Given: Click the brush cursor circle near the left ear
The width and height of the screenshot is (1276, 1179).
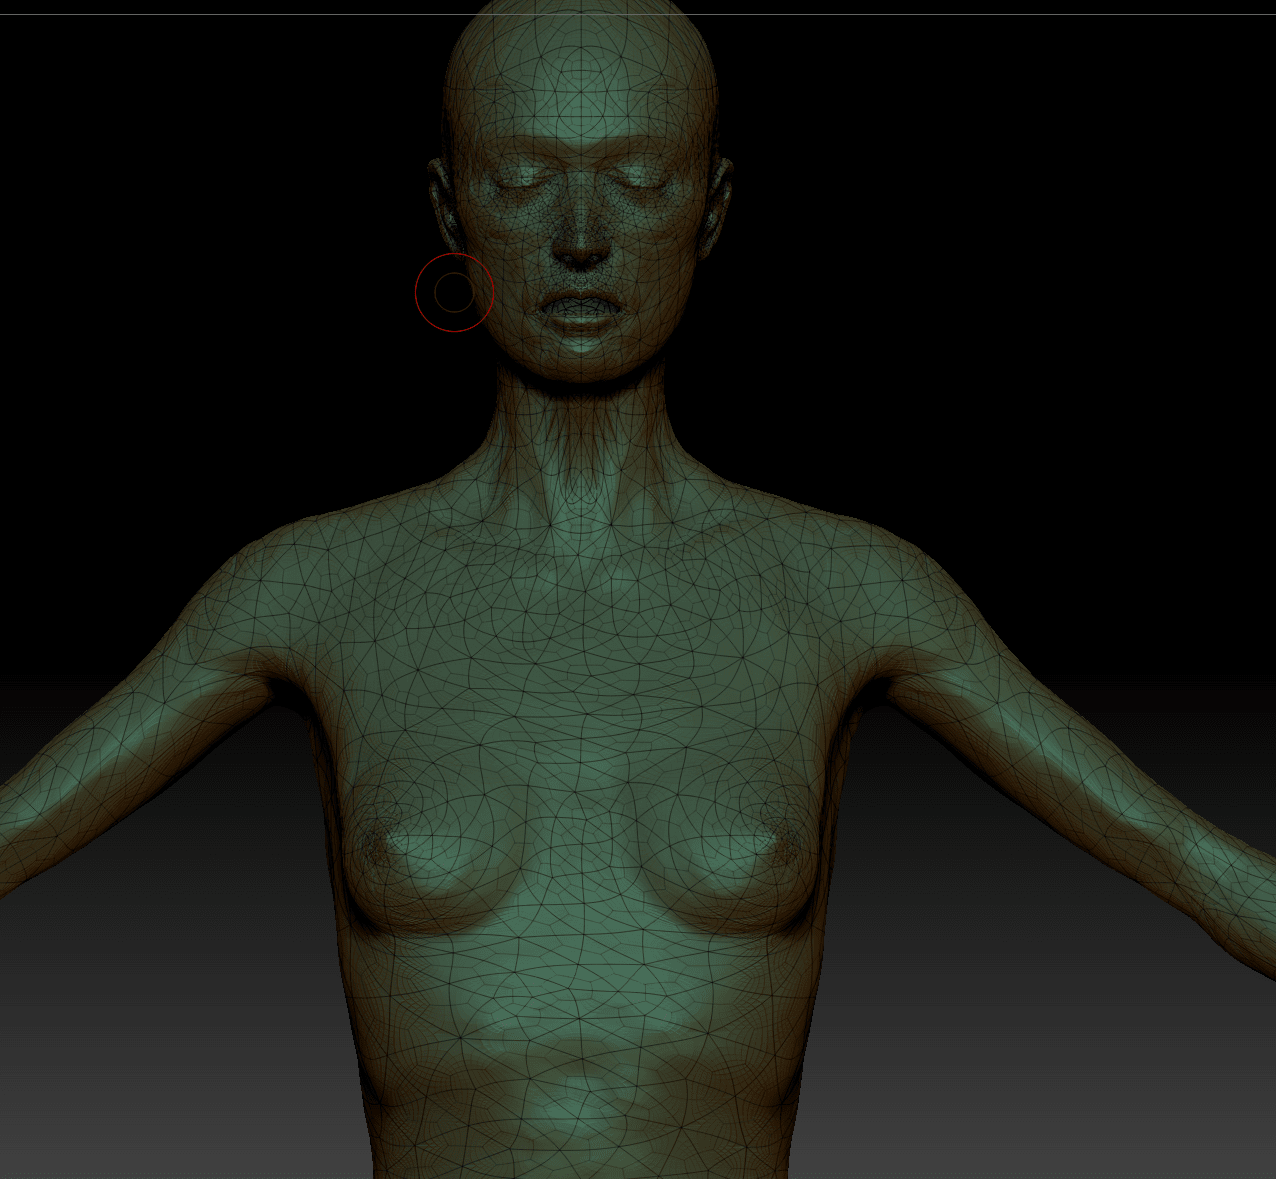Looking at the screenshot, I should coord(454,293).
